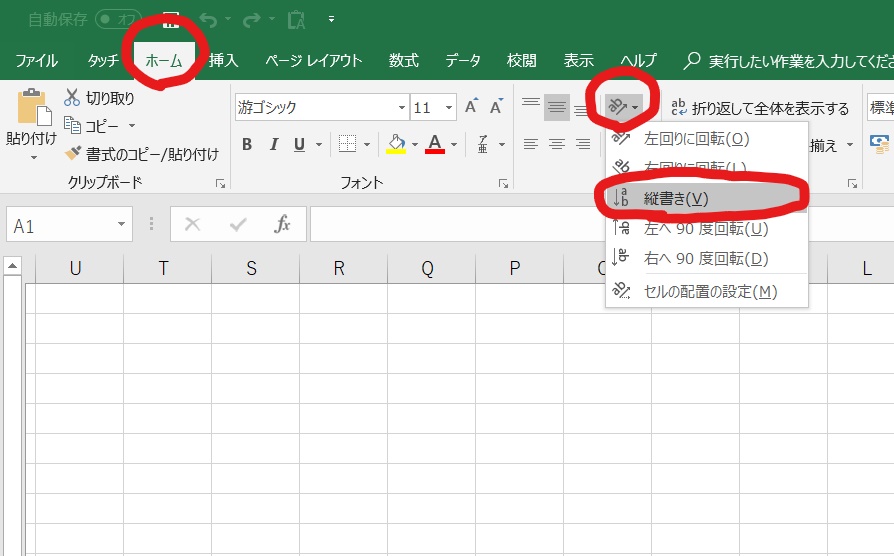Choose 左へ 90 度回転(U) option

point(706,228)
